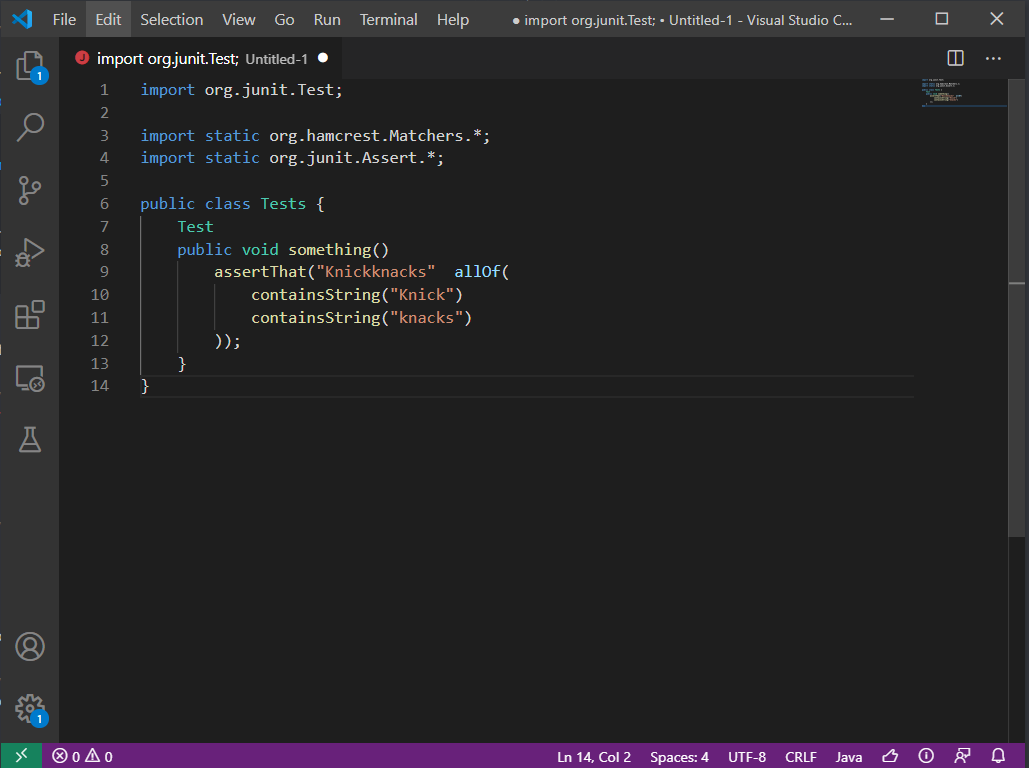Open the Go menu
Screen dimensions: 1029x768
coord(284,20)
